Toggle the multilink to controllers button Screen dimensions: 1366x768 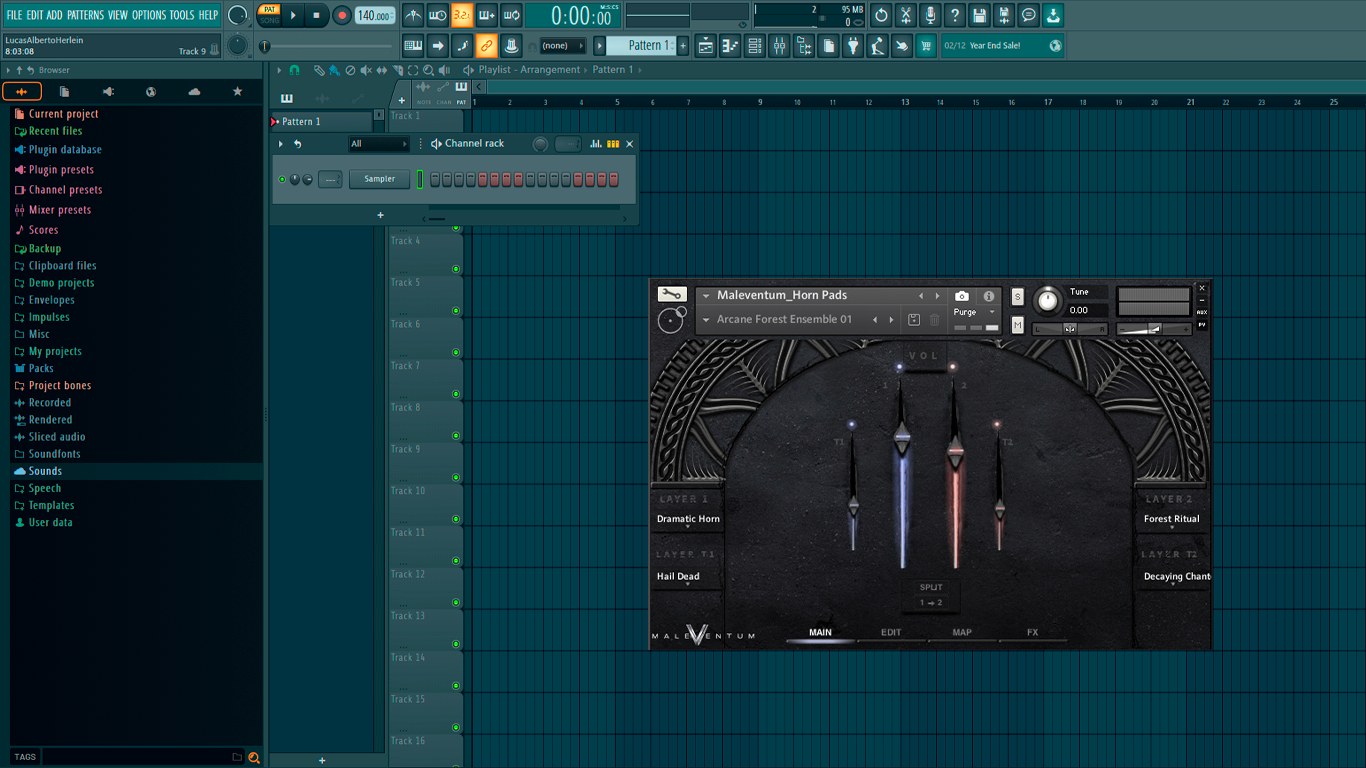point(486,45)
